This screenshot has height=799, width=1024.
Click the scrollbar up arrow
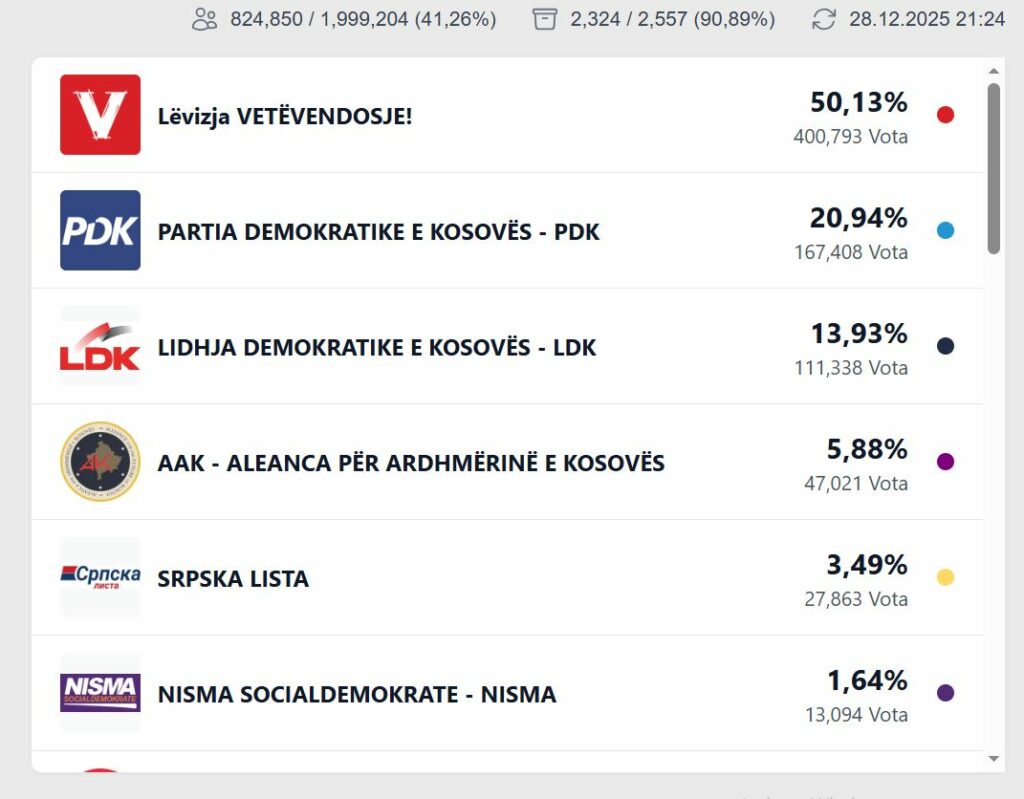[x=993, y=71]
